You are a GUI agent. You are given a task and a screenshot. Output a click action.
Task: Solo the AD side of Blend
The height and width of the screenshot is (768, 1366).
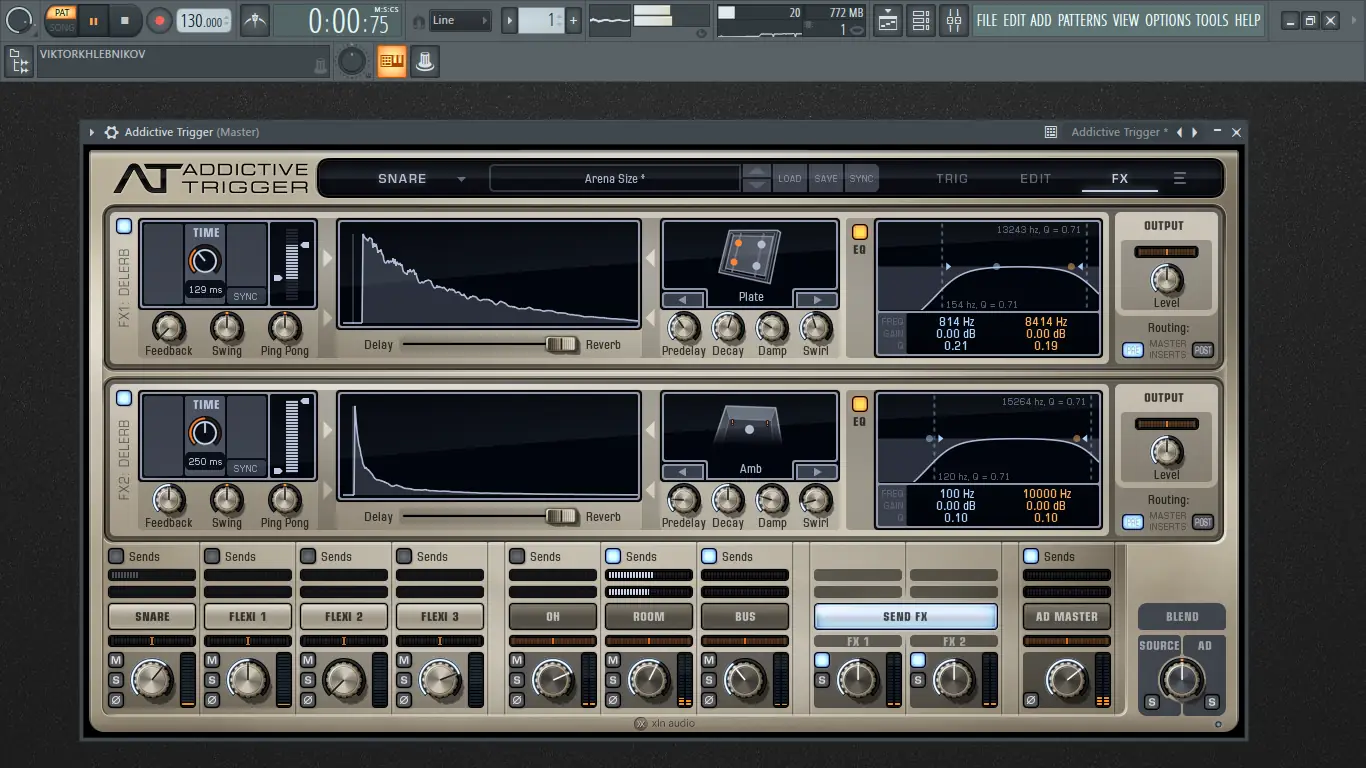point(1211,702)
